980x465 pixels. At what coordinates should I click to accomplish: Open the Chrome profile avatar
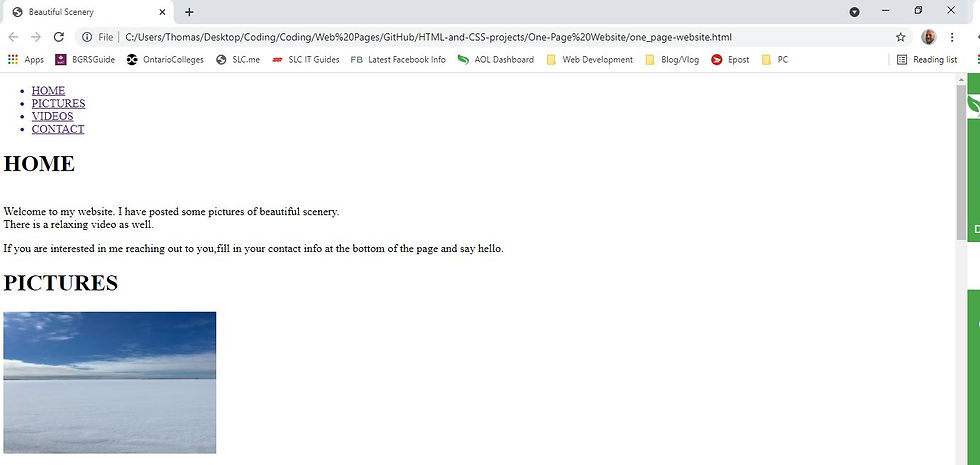tap(929, 37)
